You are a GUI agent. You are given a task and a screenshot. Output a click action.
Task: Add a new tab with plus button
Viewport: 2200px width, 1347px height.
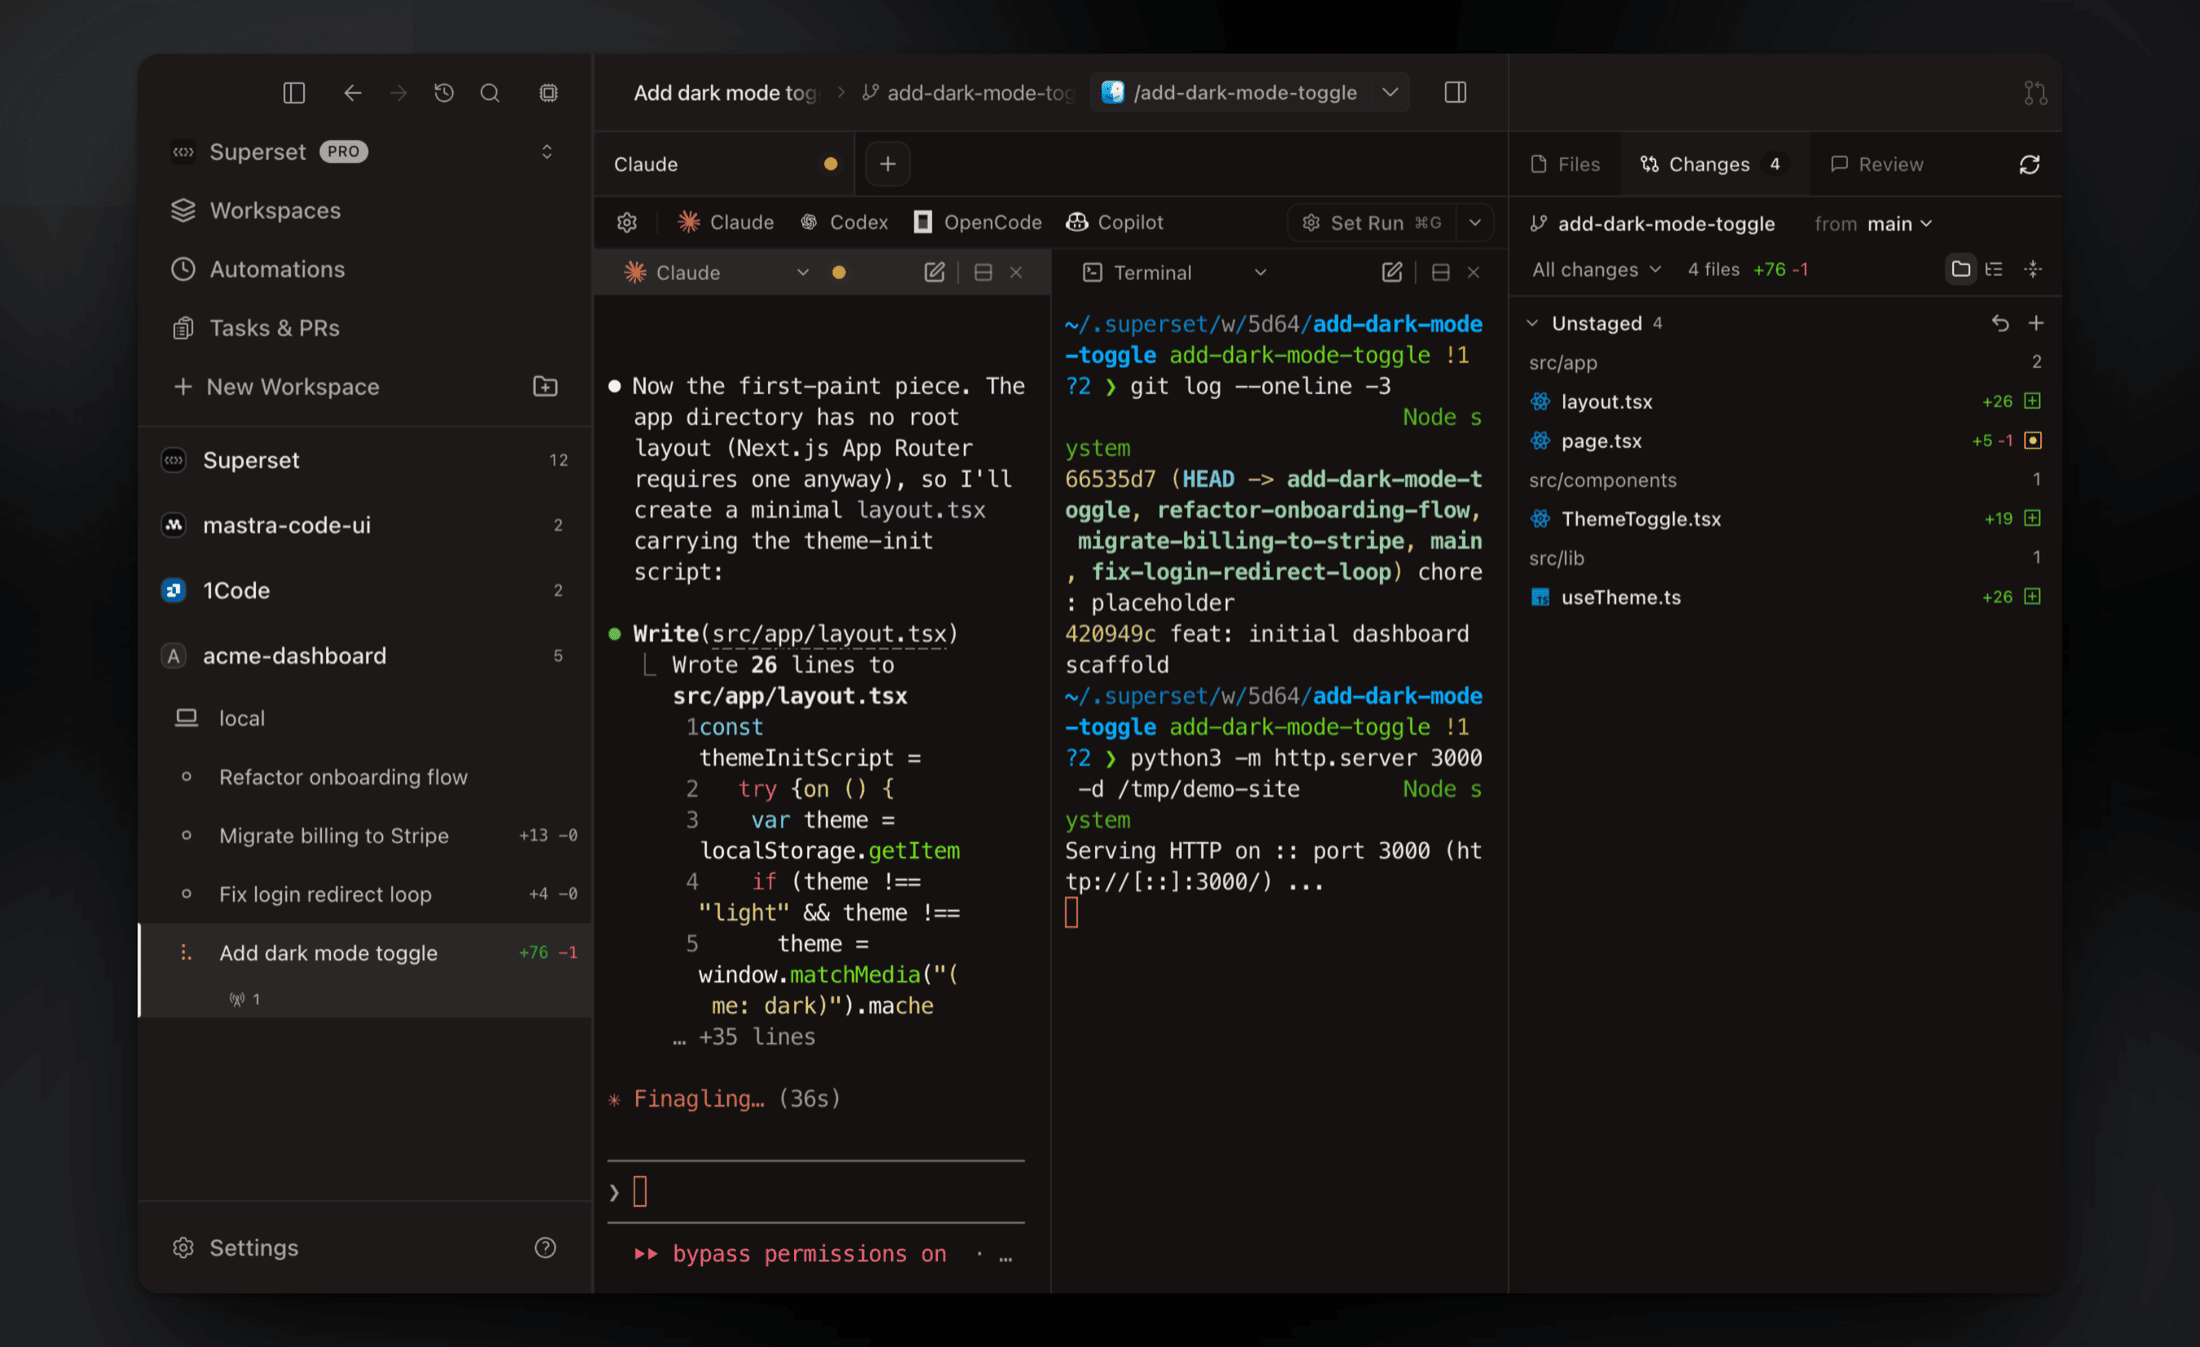click(887, 164)
